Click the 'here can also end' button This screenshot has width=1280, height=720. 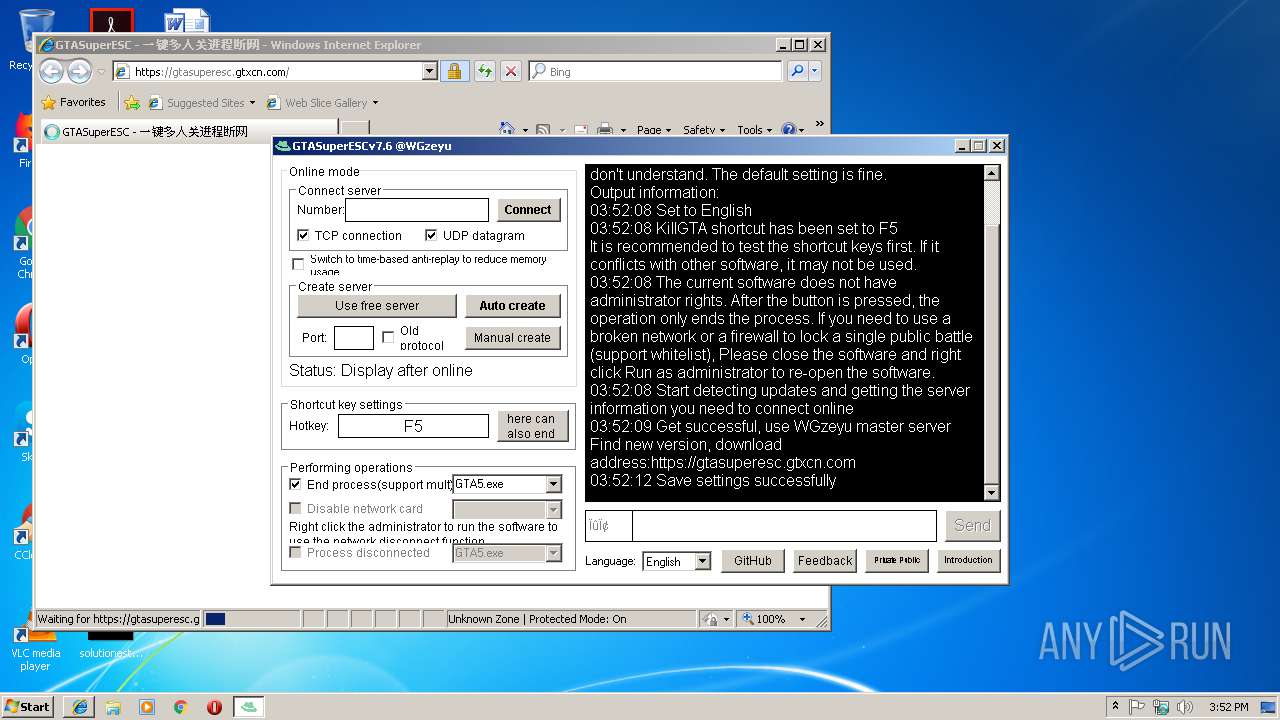531,426
